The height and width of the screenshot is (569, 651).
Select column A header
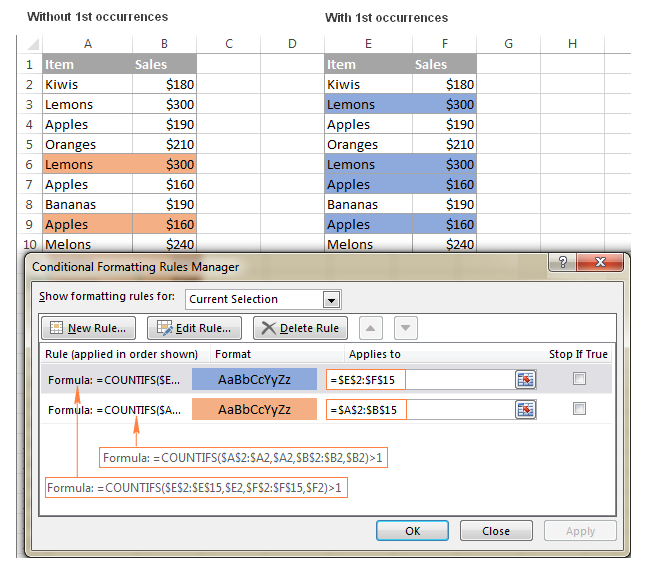pyautogui.click(x=88, y=44)
